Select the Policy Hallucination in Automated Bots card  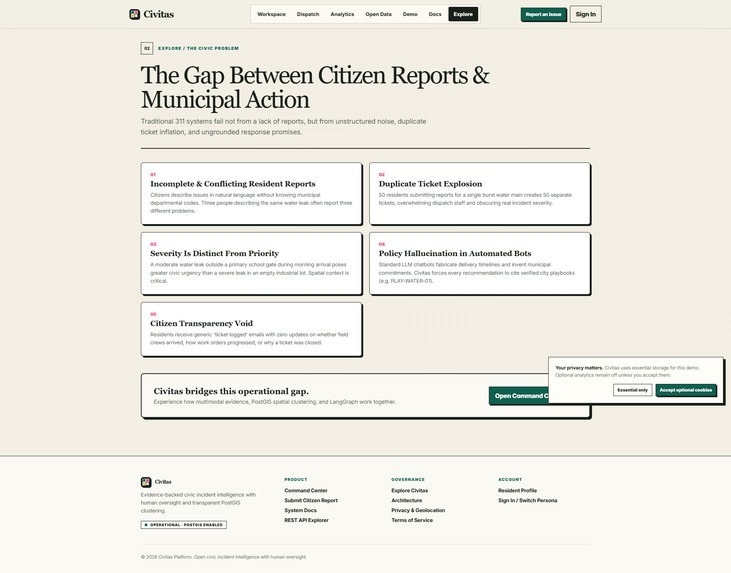480,263
